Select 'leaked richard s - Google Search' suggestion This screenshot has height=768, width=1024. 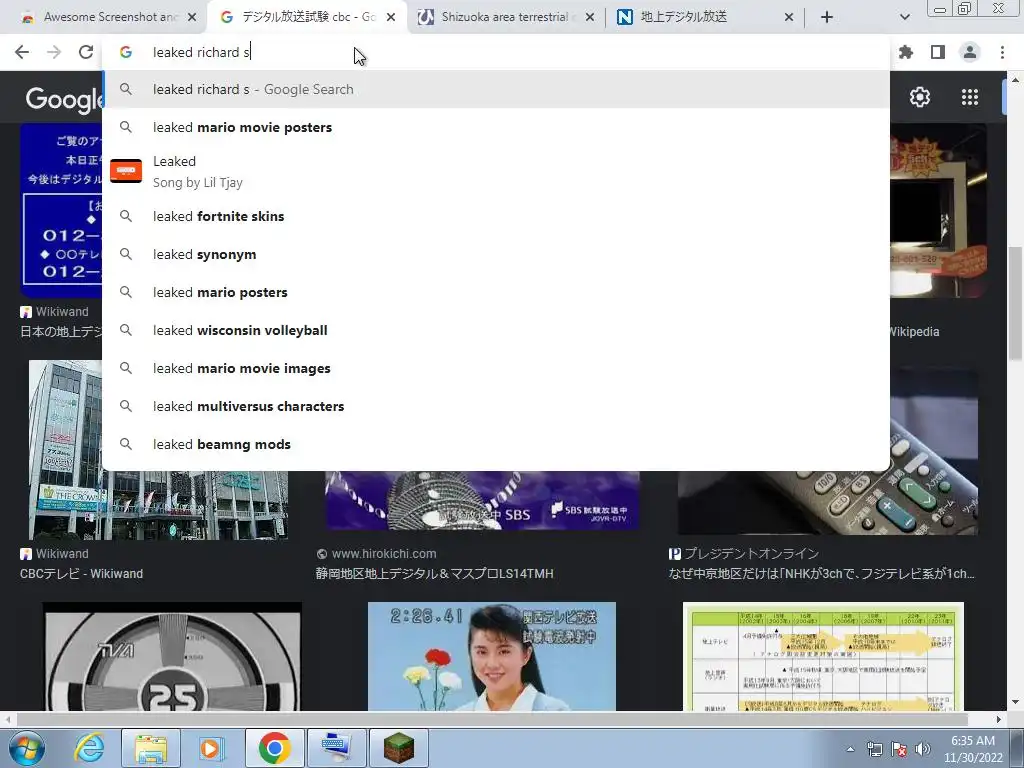[496, 89]
